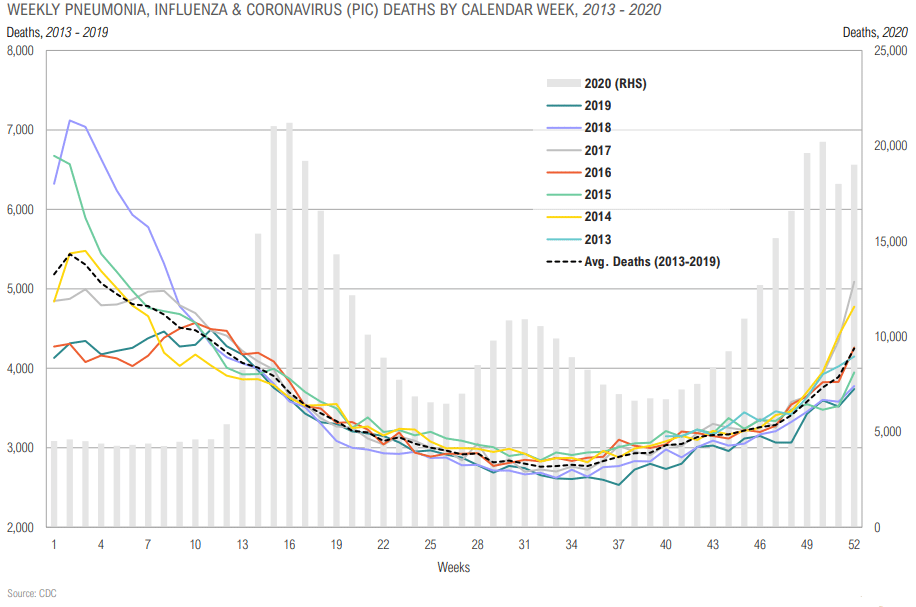Click the 2014 yellow legend swatch
Screen dimensions: 916x607
click(564, 217)
